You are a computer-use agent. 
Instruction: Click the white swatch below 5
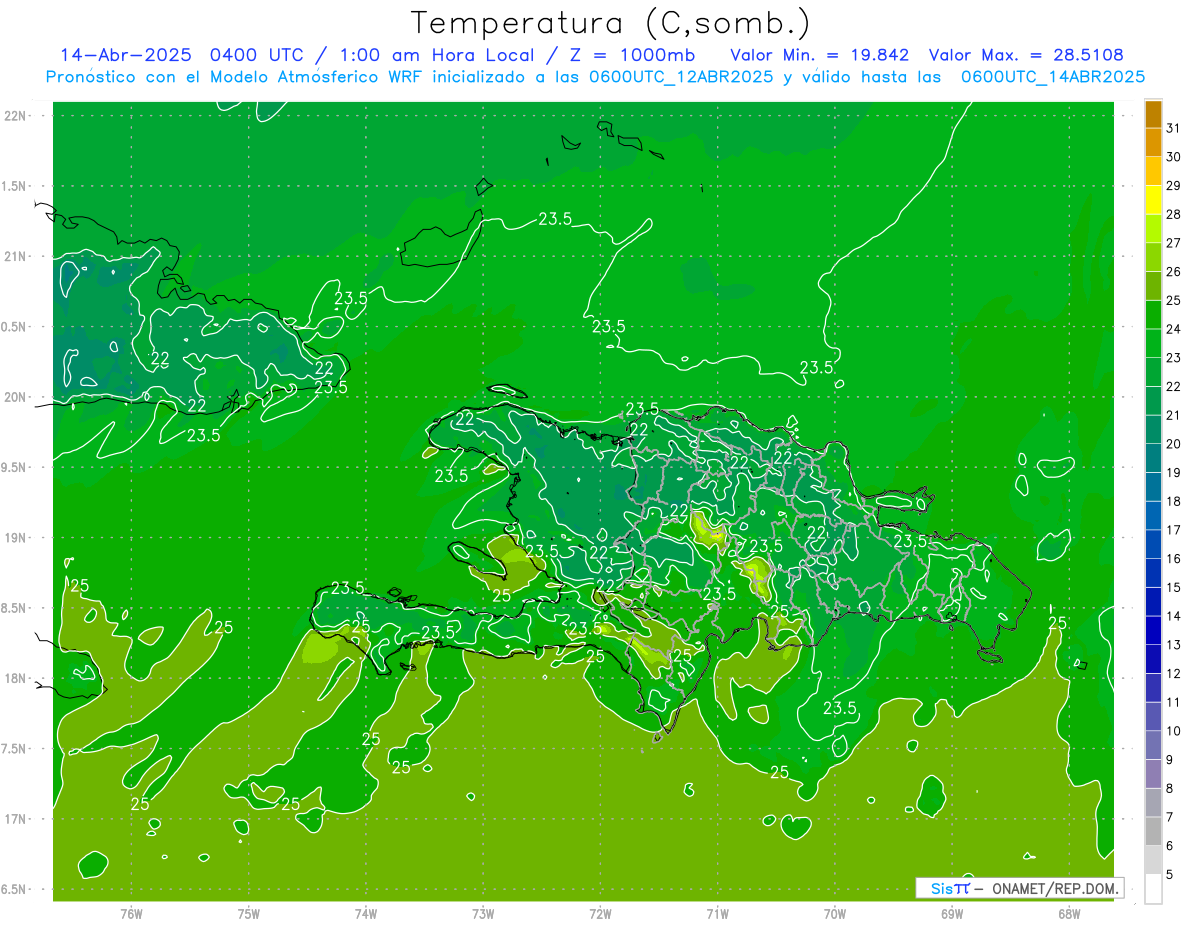pyautogui.click(x=1153, y=888)
